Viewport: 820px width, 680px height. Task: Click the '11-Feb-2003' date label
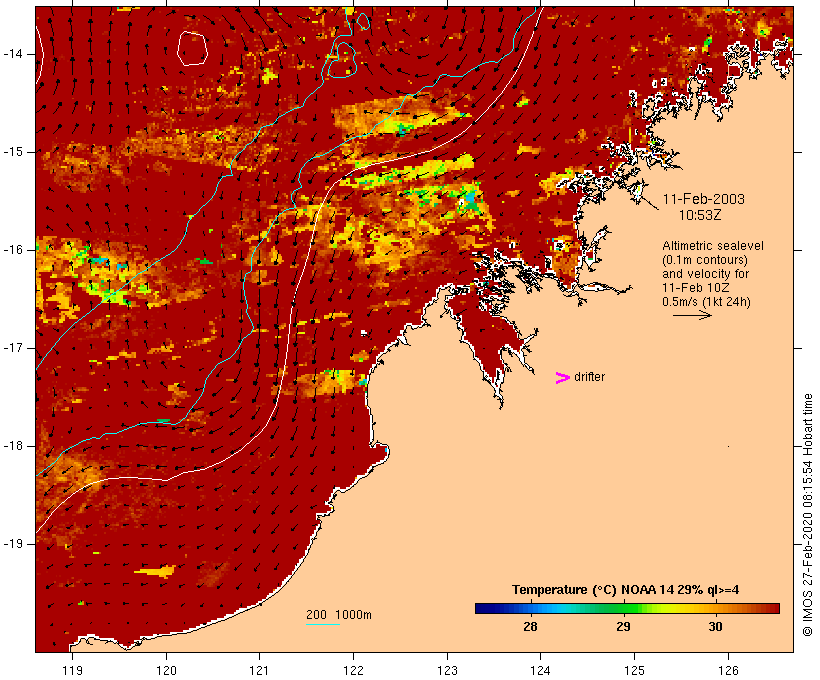(703, 199)
